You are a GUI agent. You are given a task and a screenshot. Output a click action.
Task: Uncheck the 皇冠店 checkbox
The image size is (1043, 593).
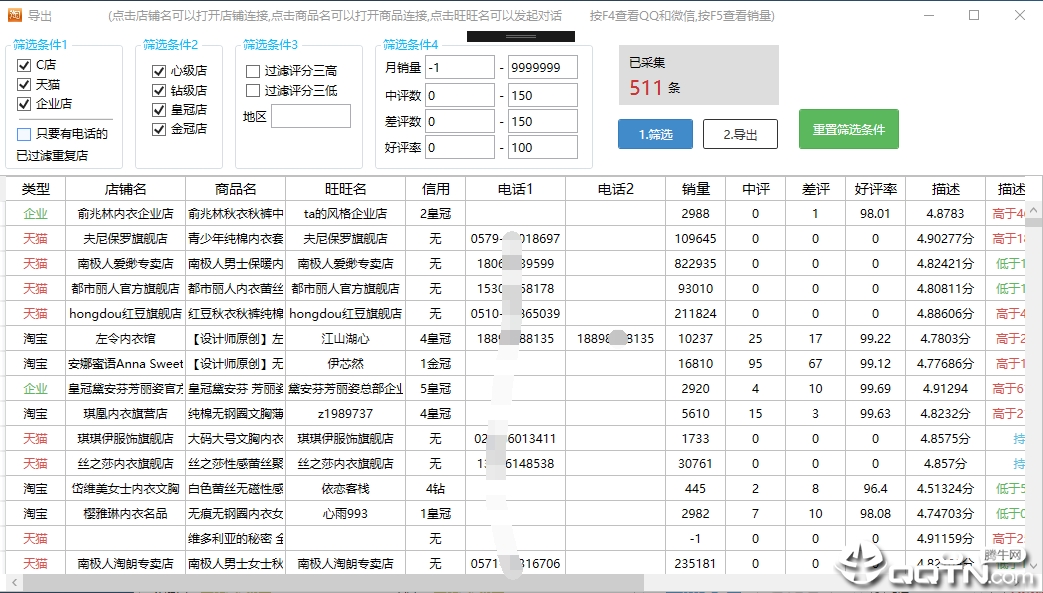click(x=159, y=110)
